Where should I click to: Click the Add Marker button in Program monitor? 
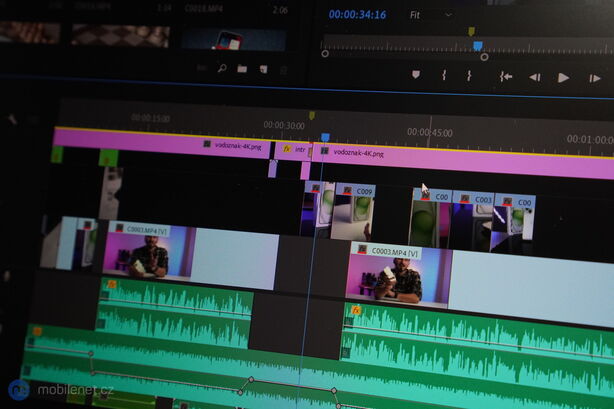click(416, 74)
